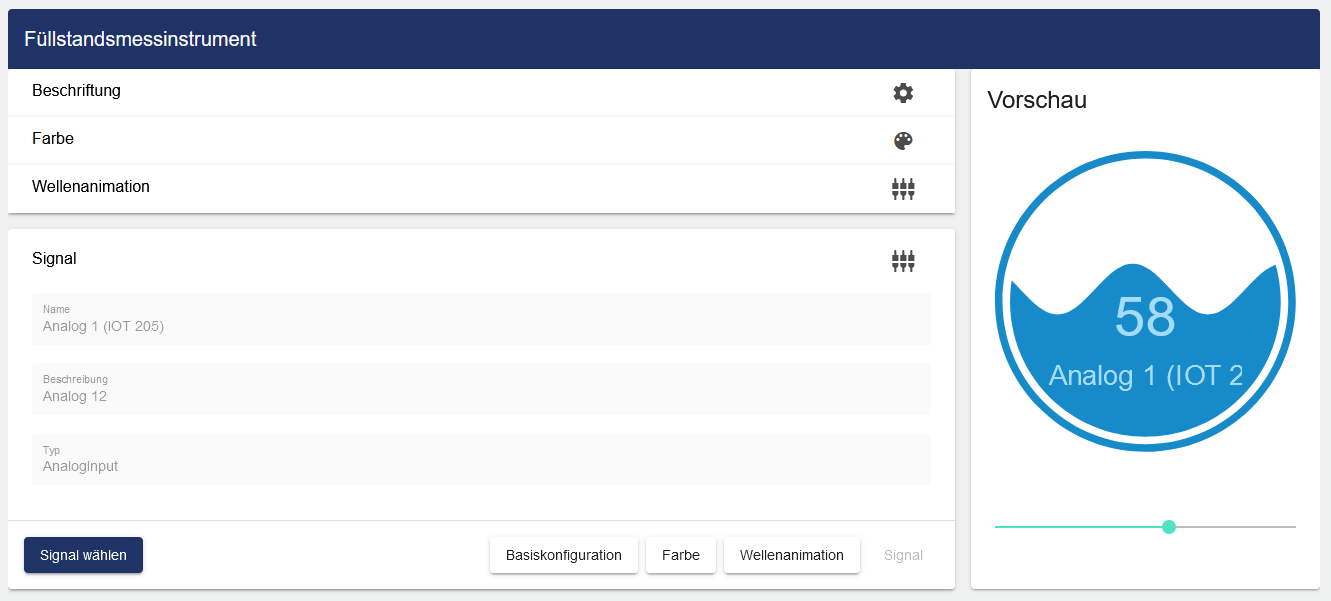
Task: Click the gear icon in the Beschriftung row
Action: [903, 93]
